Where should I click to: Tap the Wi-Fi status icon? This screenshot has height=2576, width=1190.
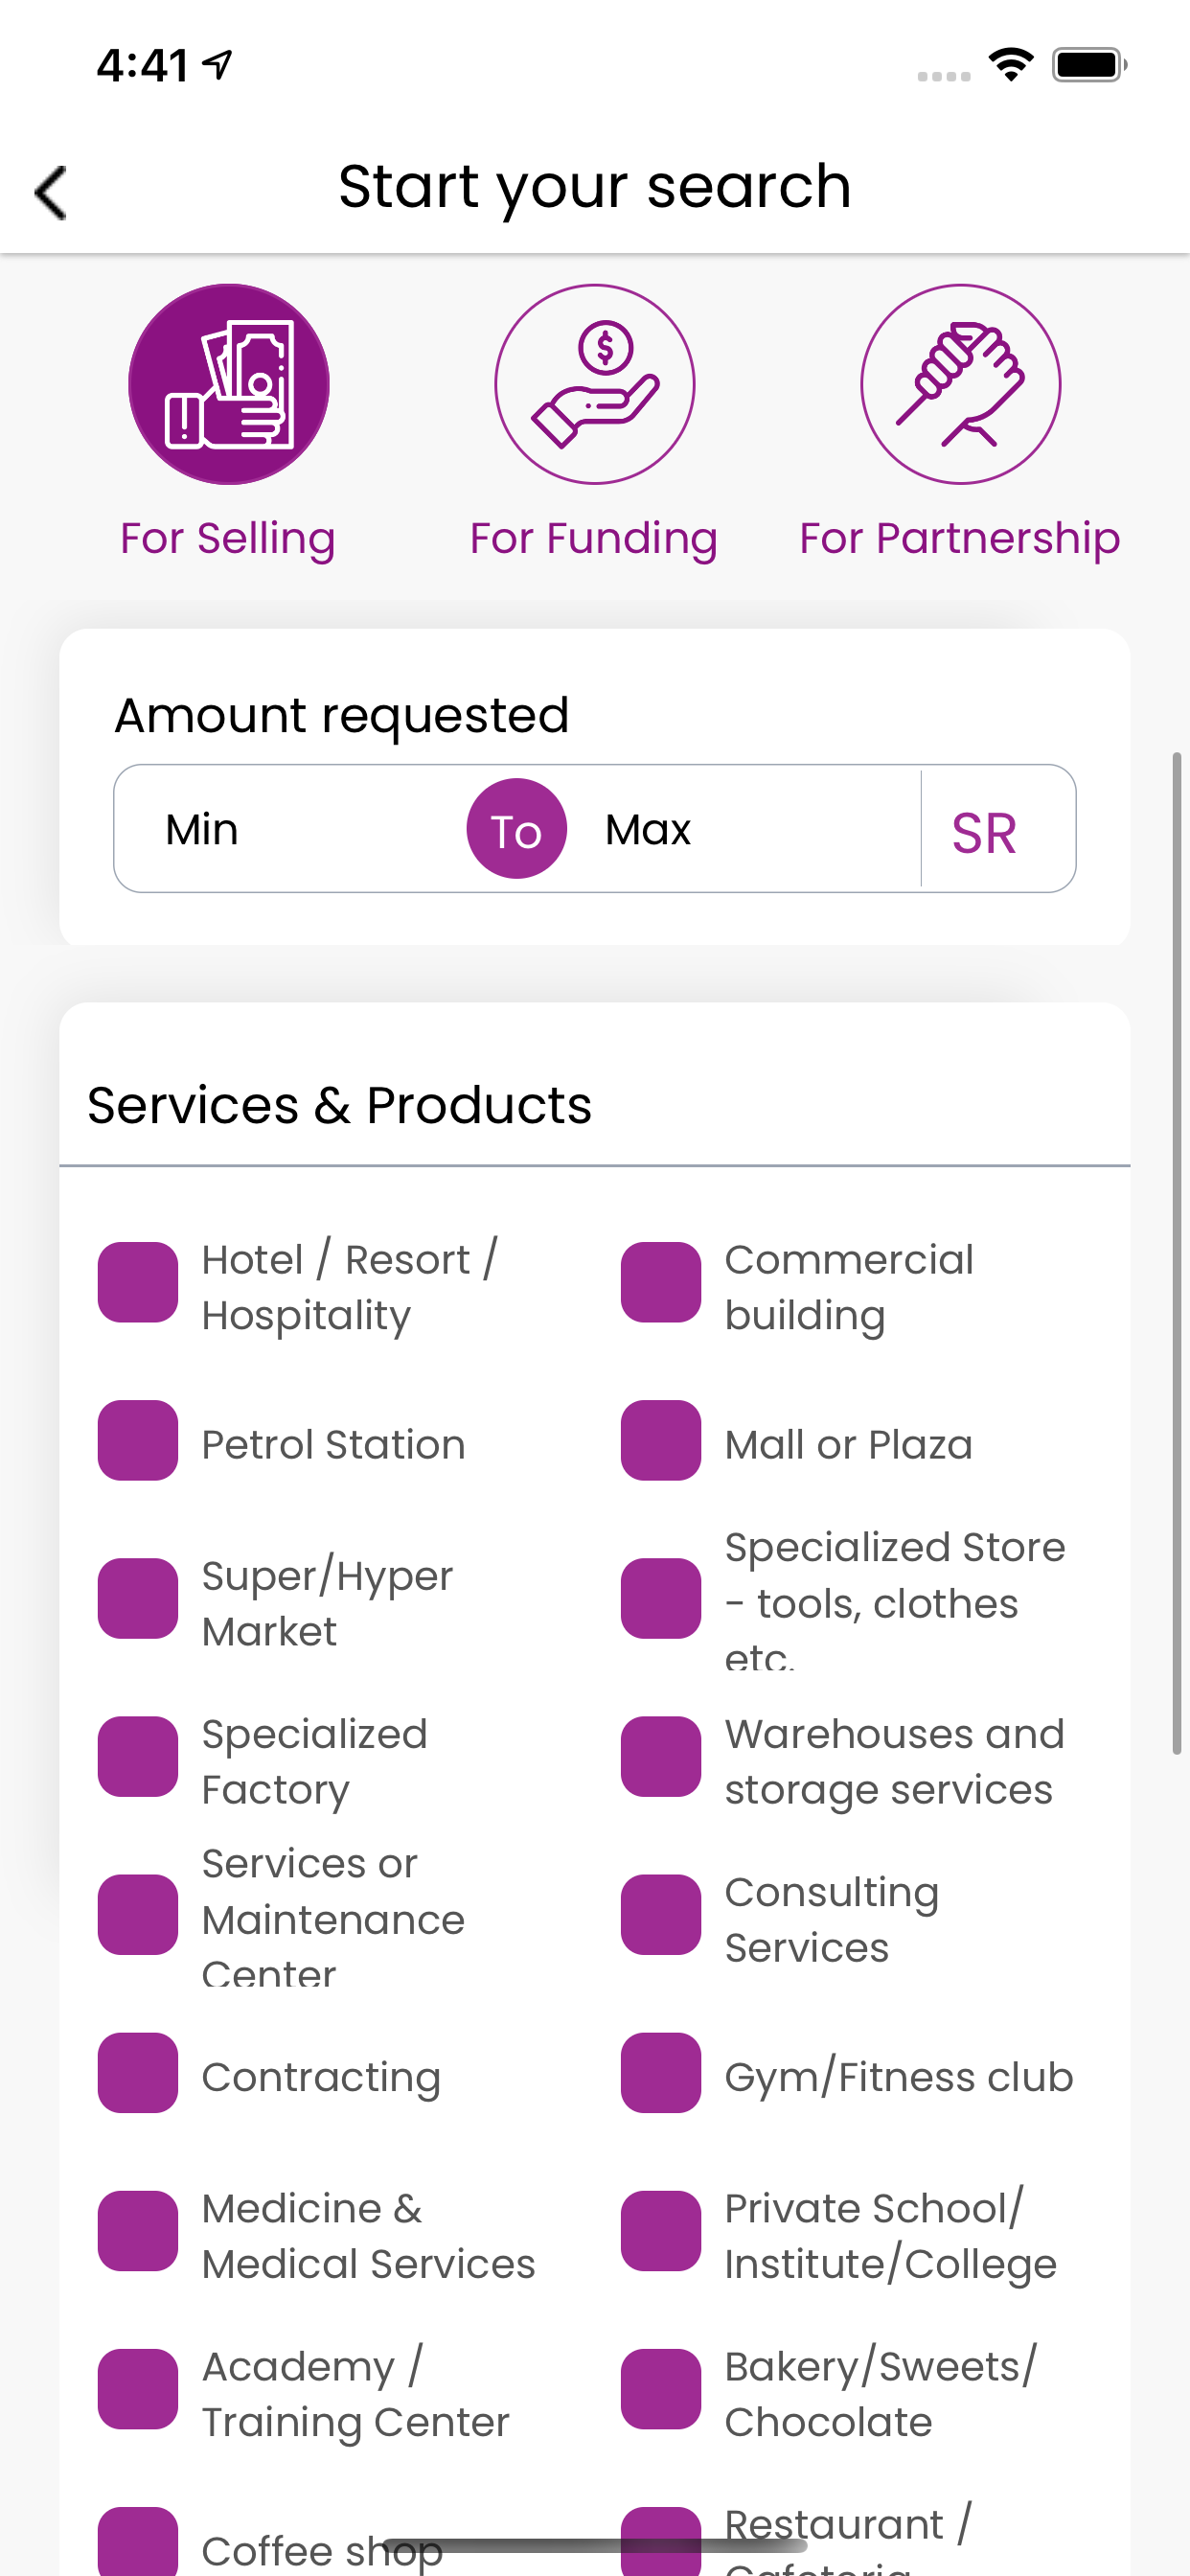click(x=1011, y=65)
